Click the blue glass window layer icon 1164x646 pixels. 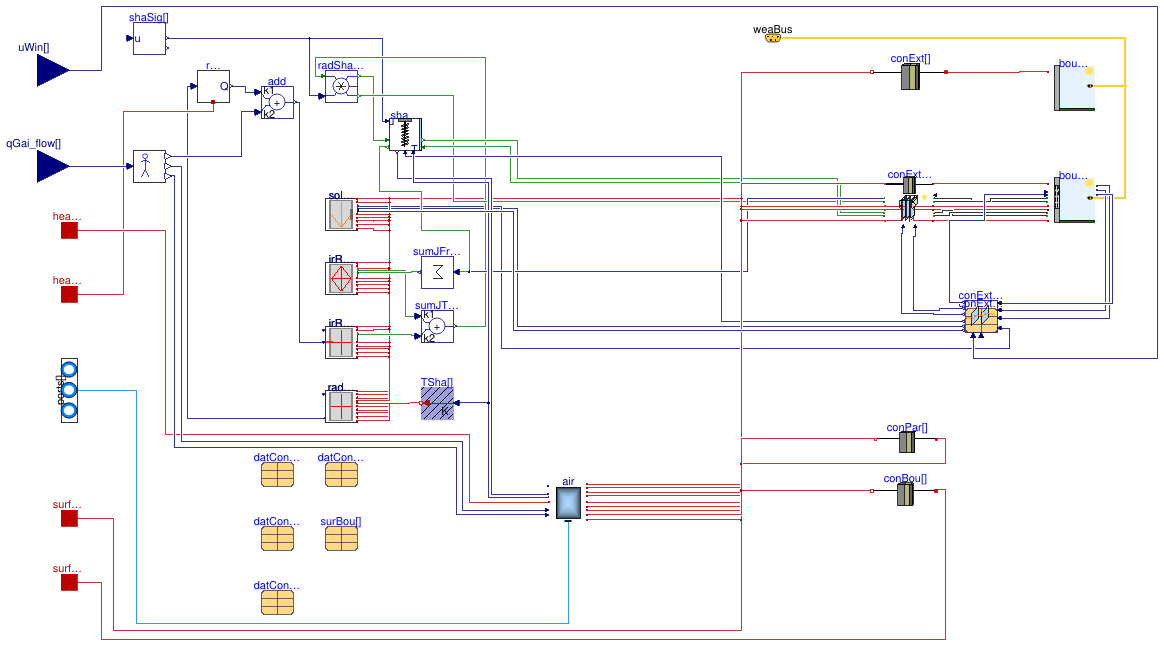[909, 208]
